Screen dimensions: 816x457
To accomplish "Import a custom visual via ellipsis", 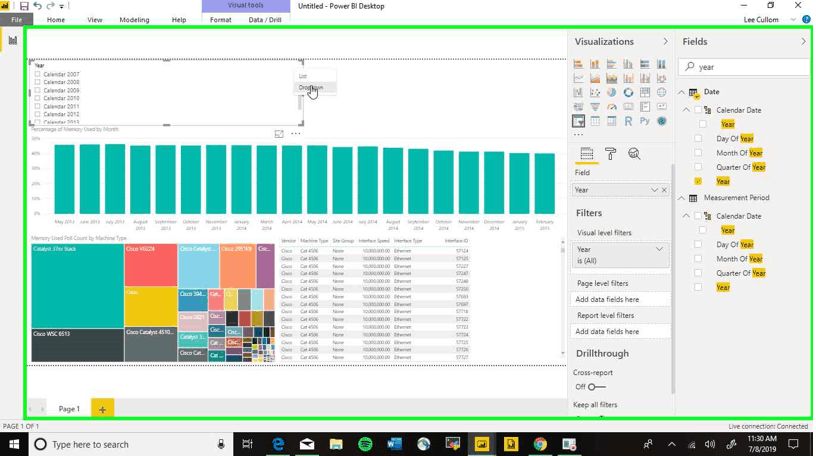I will point(578,135).
